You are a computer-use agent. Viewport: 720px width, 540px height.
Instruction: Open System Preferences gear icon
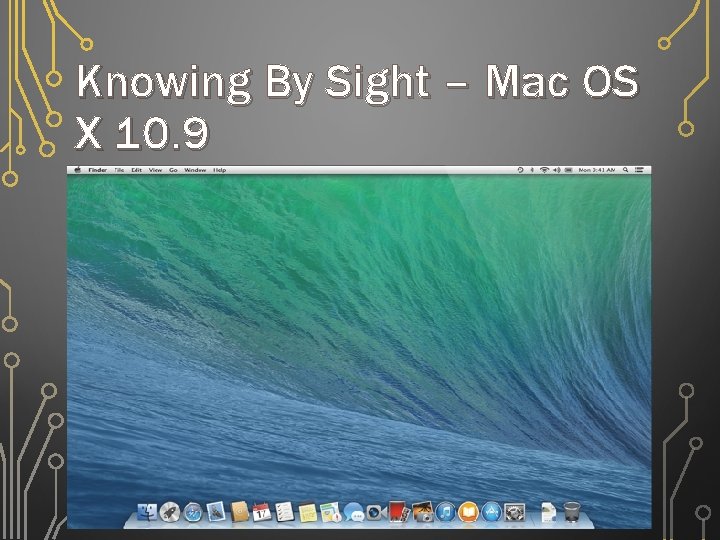point(514,512)
